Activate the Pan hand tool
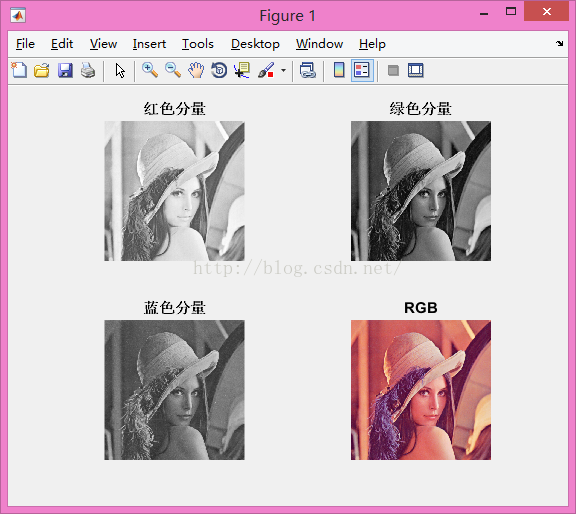The image size is (576, 514). pos(196,70)
